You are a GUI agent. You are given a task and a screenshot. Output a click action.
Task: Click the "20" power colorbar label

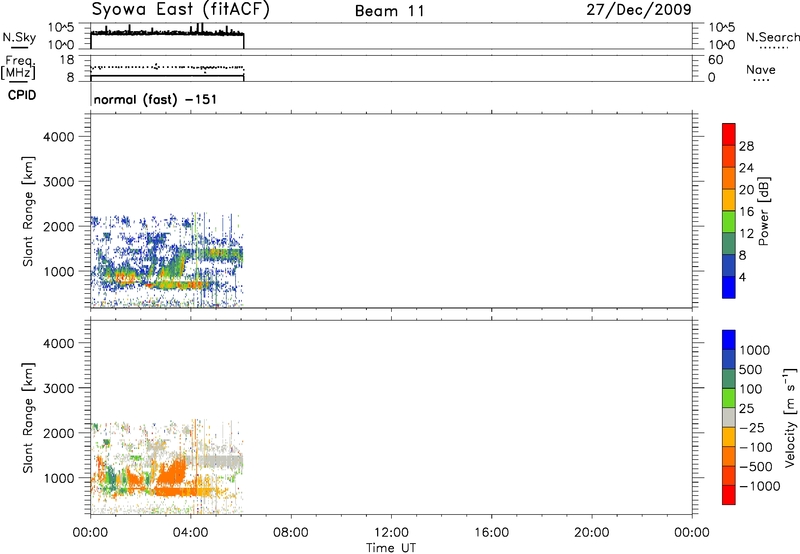pos(746,190)
